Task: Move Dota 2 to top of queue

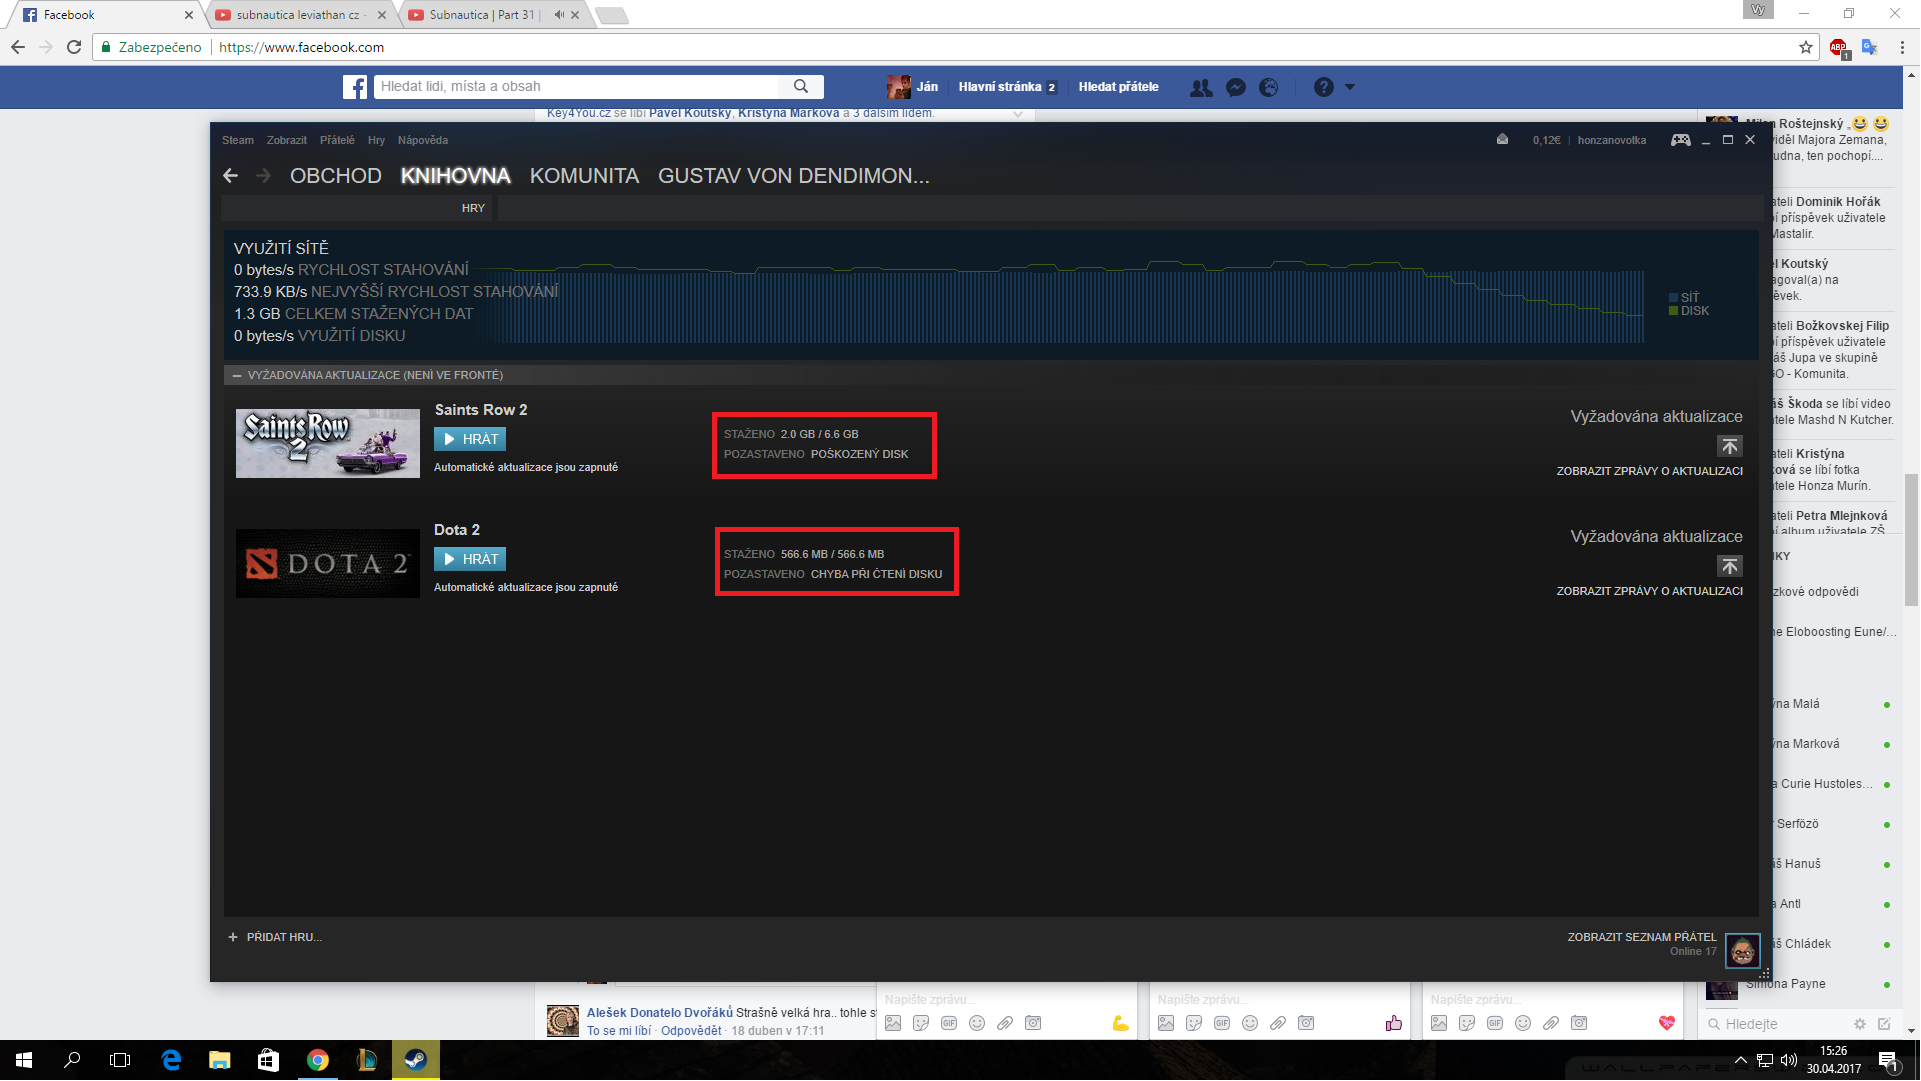Action: [x=1730, y=566]
